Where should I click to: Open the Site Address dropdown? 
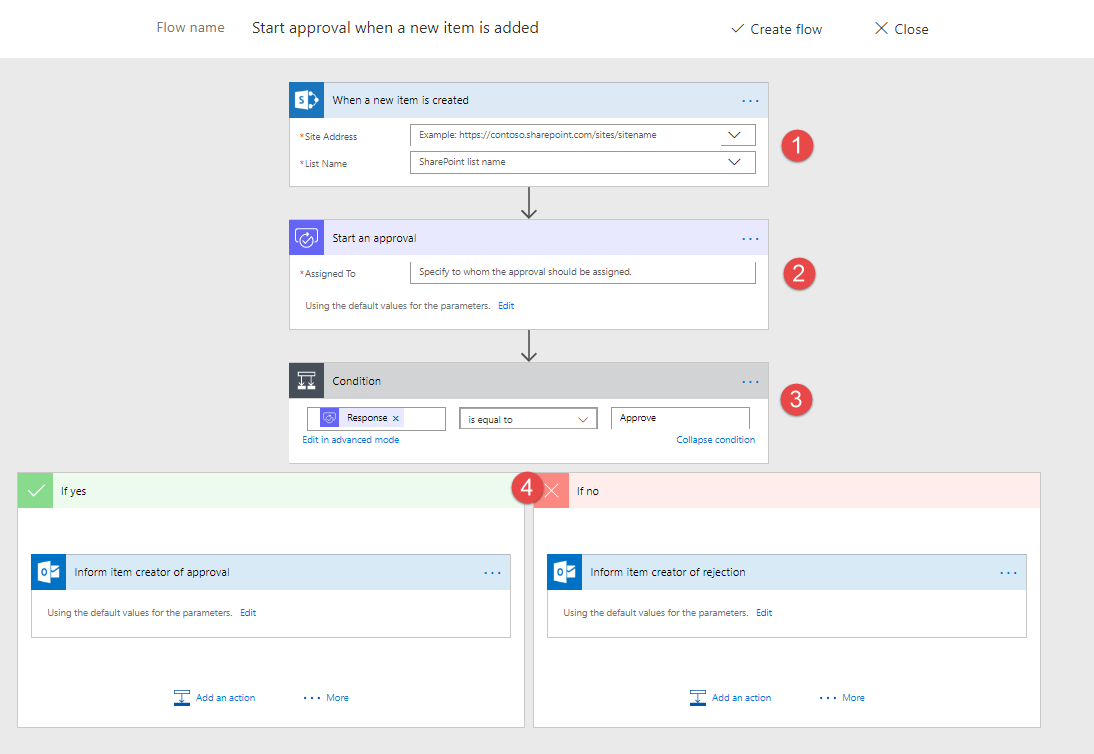(x=737, y=135)
